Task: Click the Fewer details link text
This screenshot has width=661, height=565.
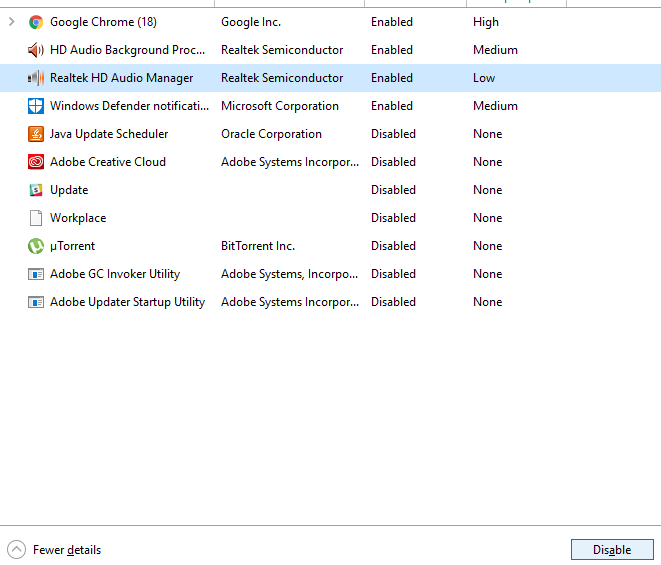Action: tap(67, 550)
